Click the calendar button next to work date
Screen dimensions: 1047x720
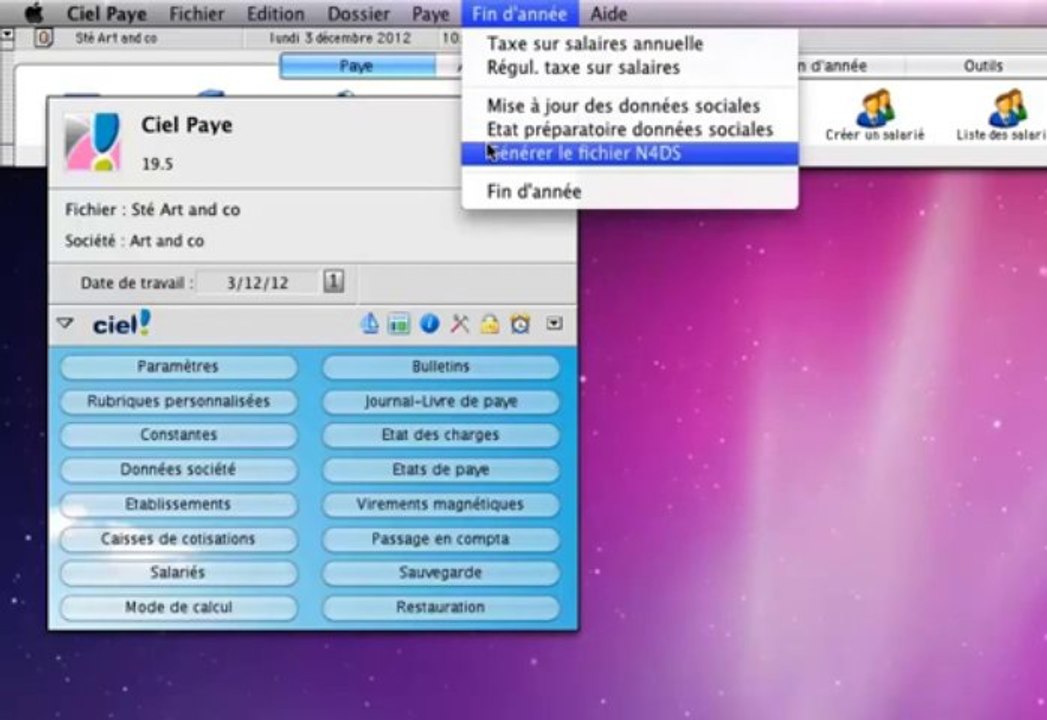coord(334,281)
